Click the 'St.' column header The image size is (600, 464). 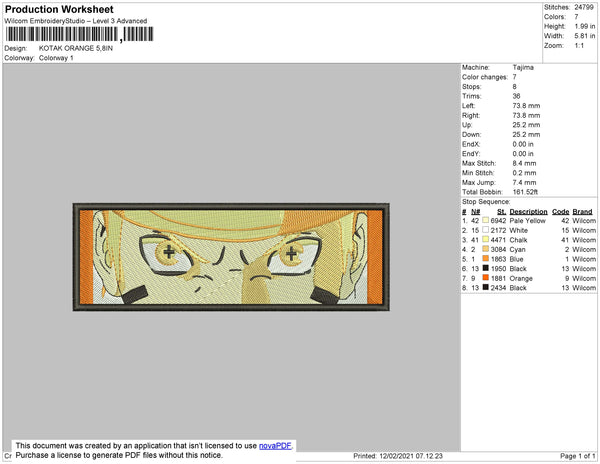501,212
